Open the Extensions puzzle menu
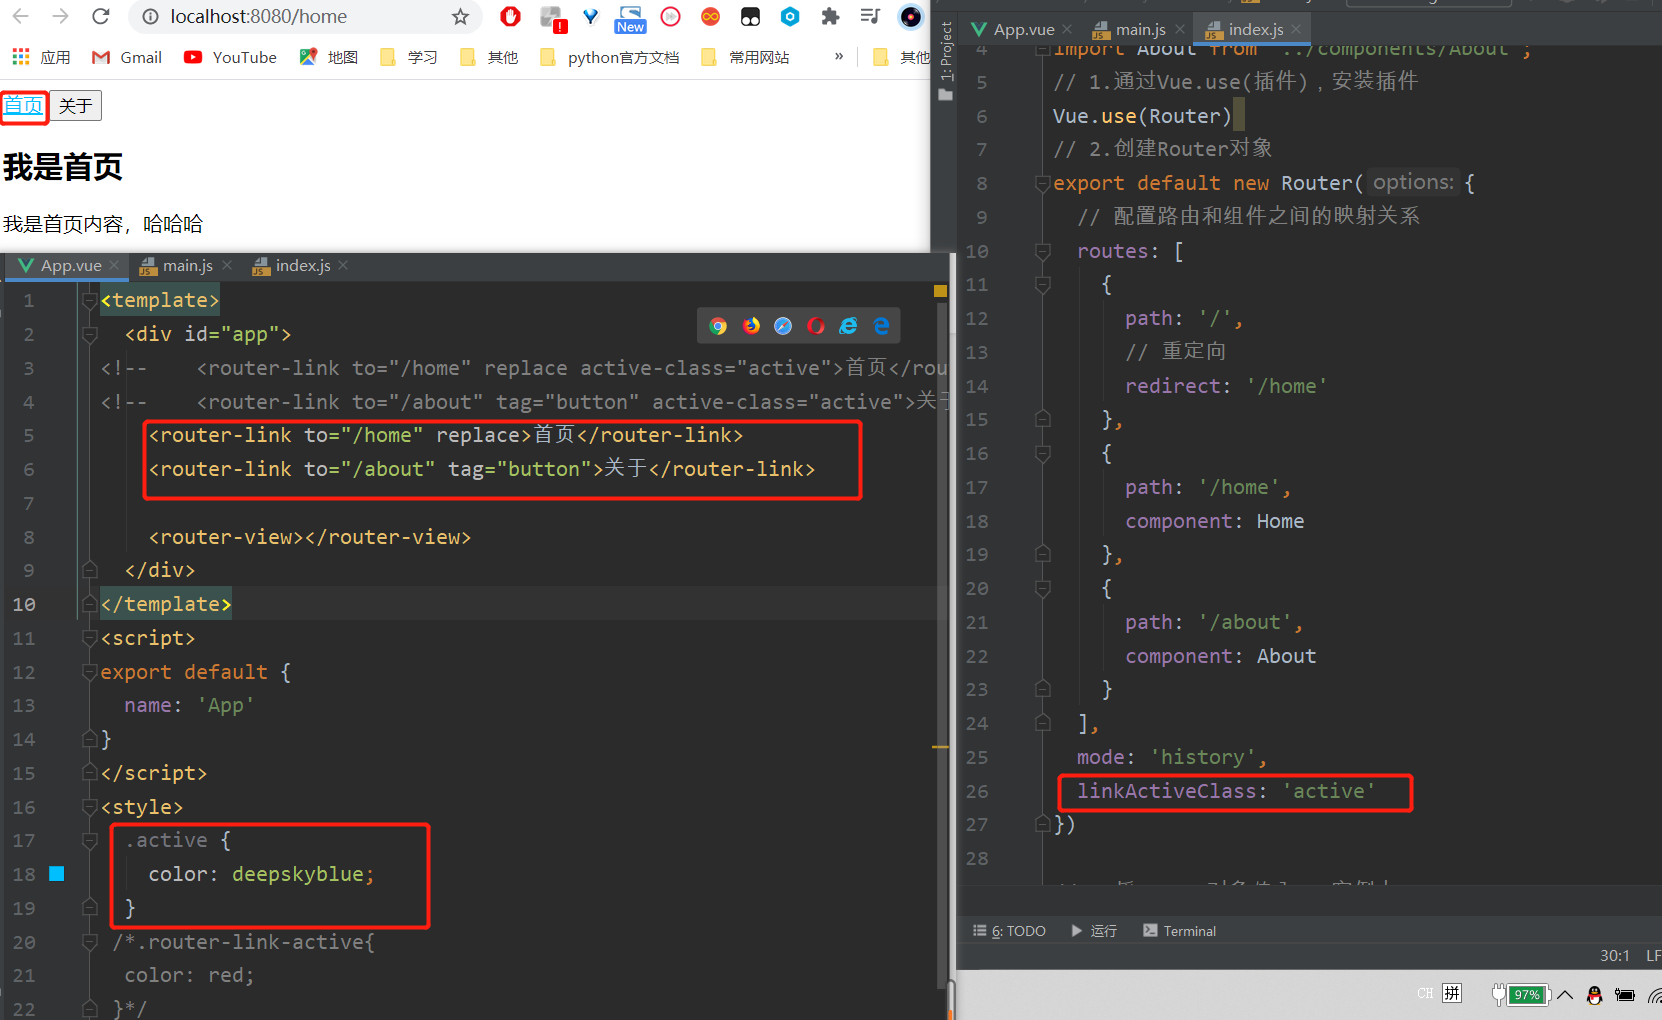This screenshot has height=1020, width=1662. (830, 16)
